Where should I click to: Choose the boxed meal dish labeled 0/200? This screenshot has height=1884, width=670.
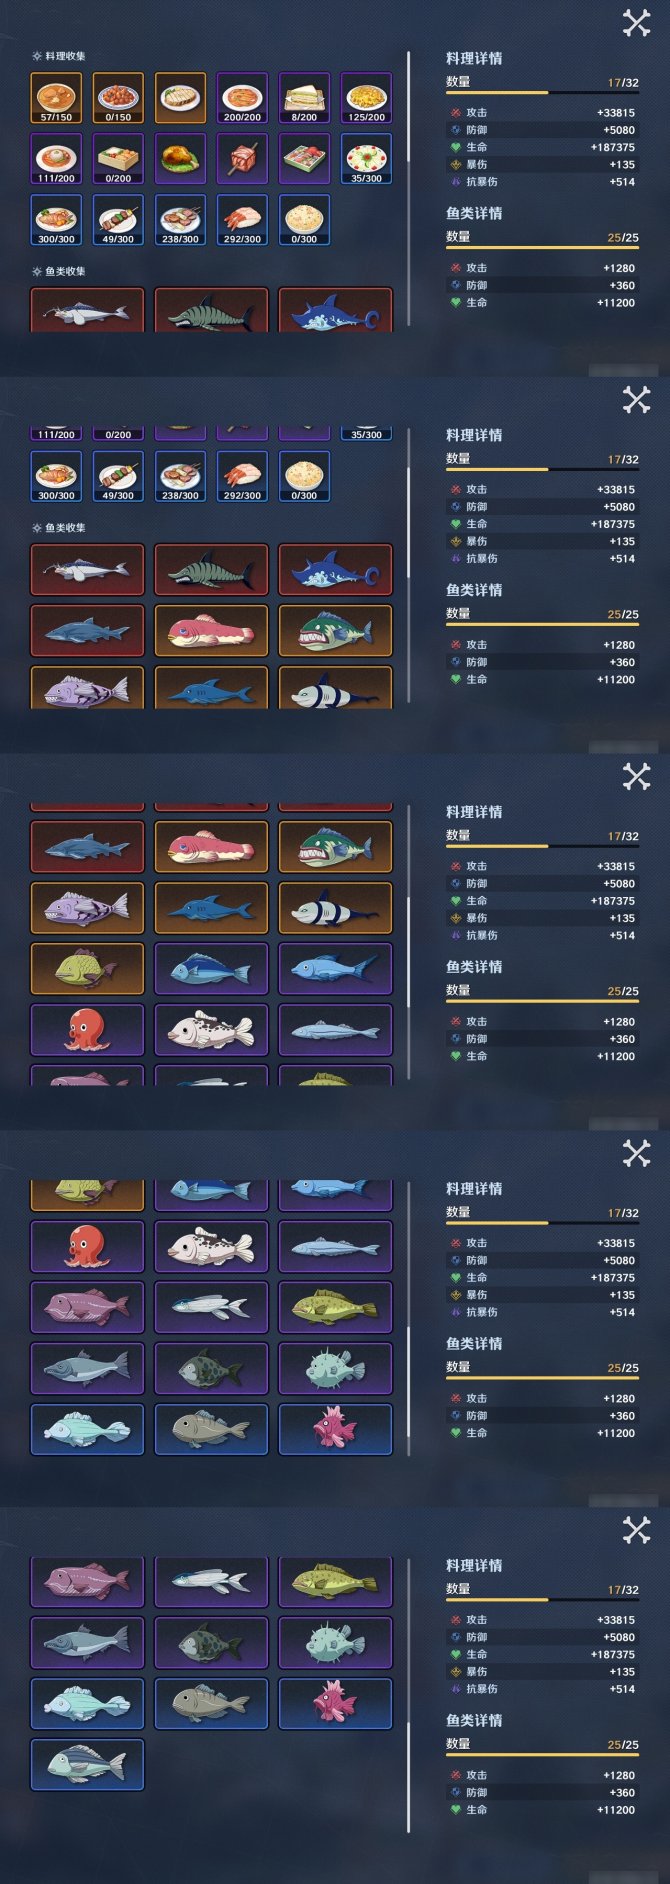(x=118, y=159)
